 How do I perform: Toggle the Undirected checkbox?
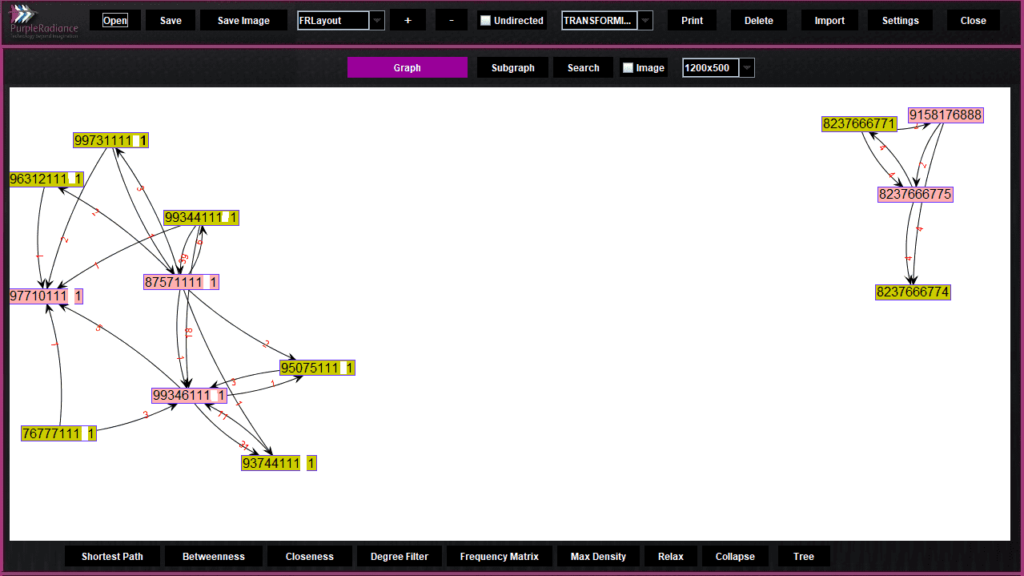[485, 20]
